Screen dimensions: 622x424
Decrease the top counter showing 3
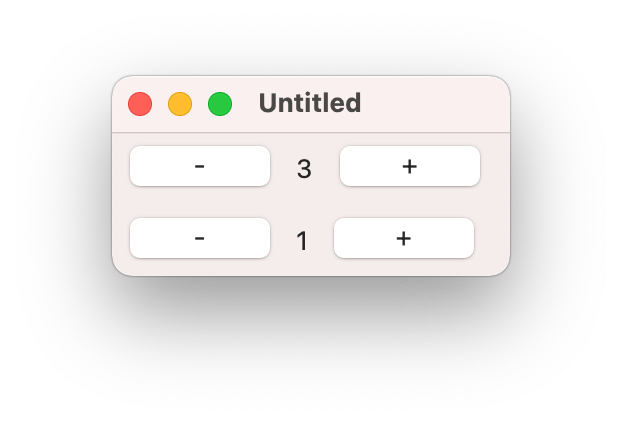pos(200,166)
